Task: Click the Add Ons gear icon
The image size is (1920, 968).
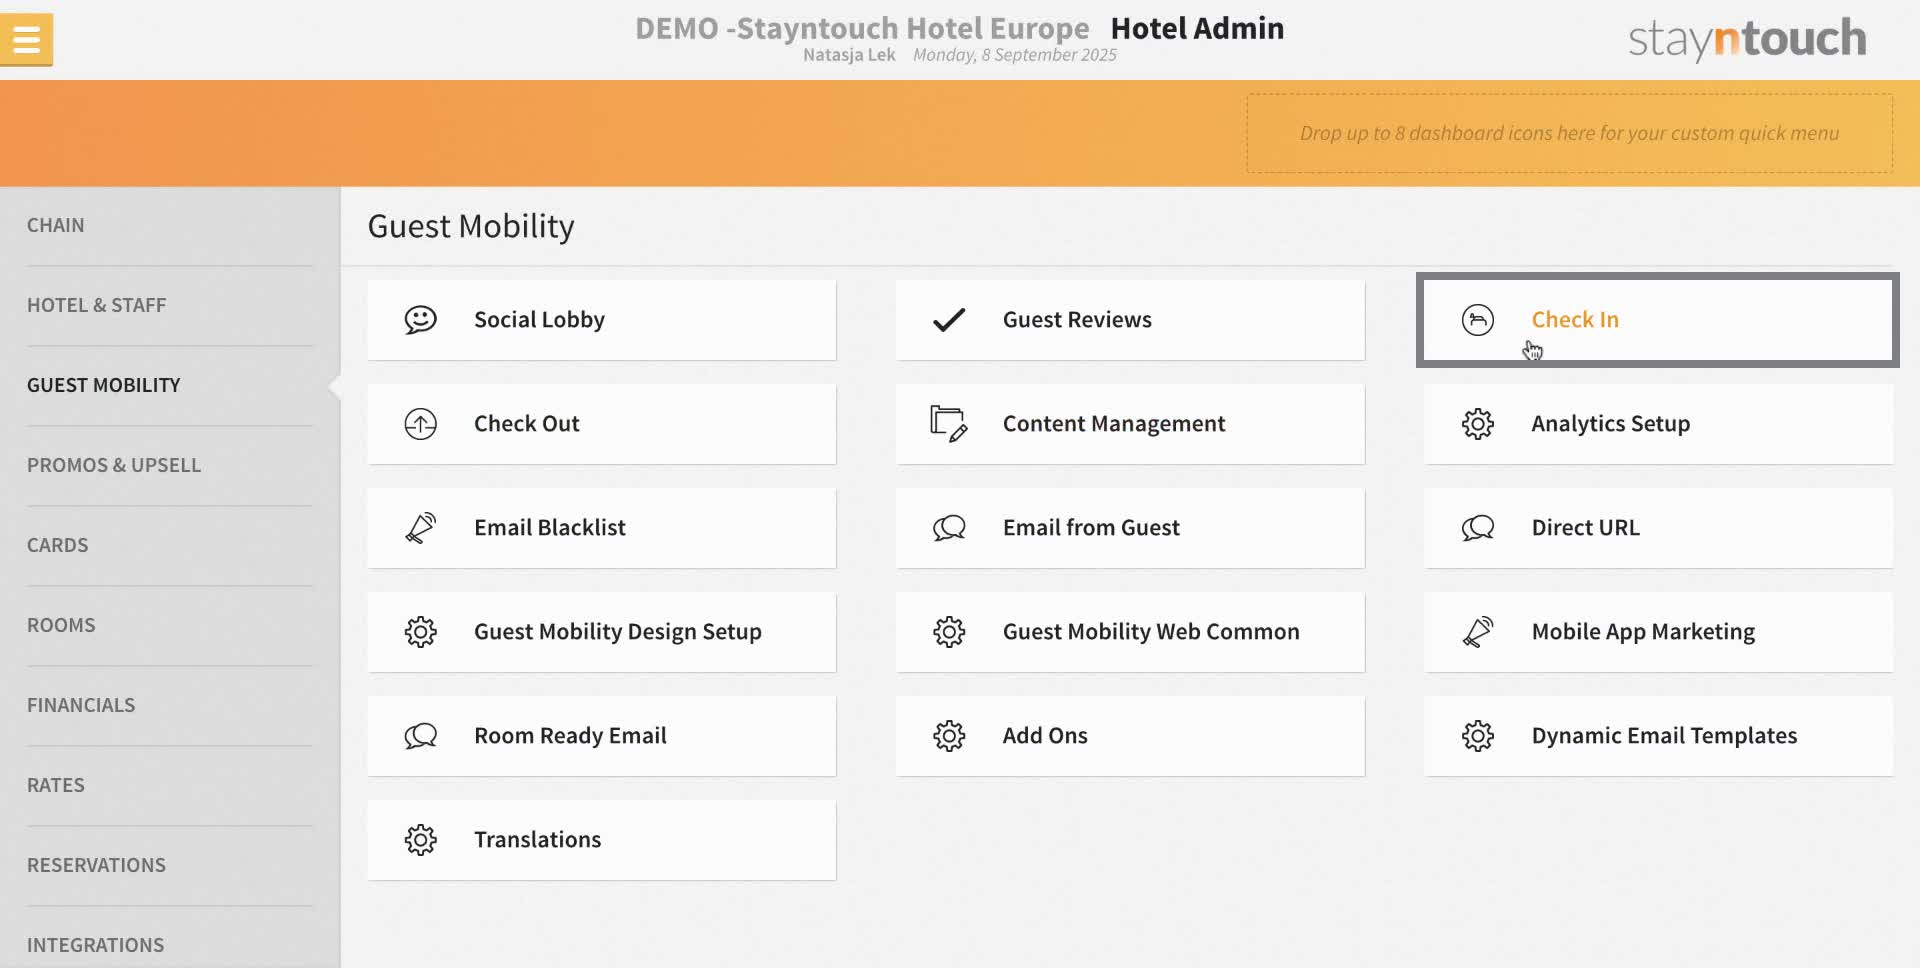Action: 949,735
